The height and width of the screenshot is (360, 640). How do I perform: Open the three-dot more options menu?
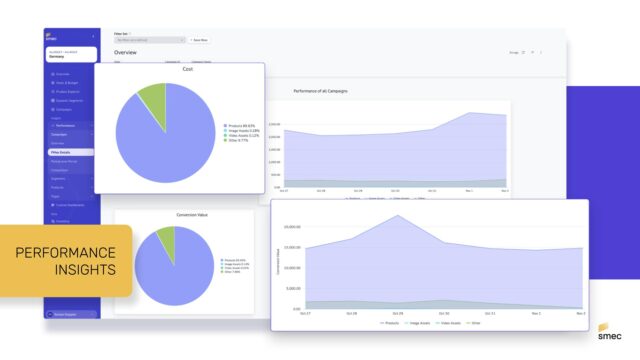coord(541,53)
